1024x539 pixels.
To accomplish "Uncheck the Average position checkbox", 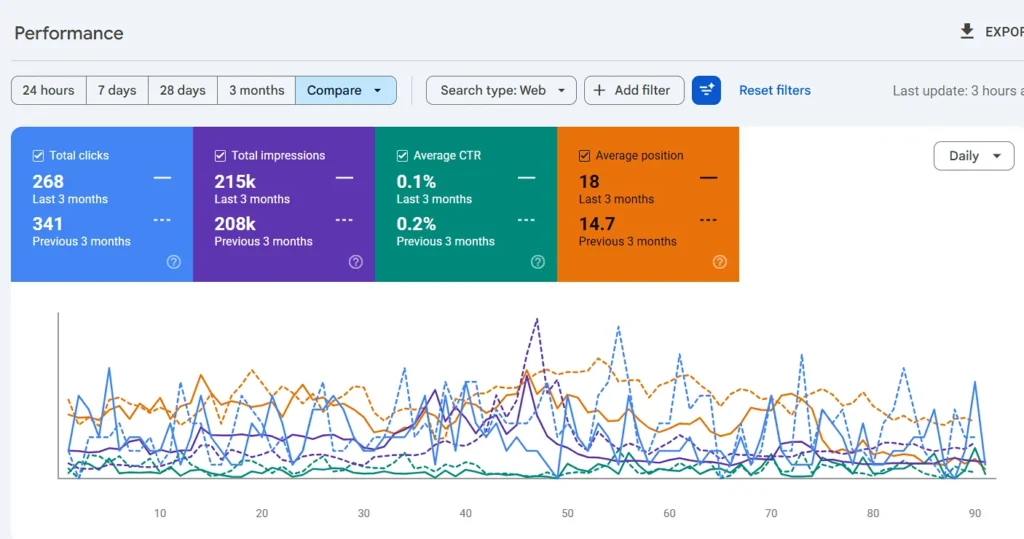I will coord(584,155).
